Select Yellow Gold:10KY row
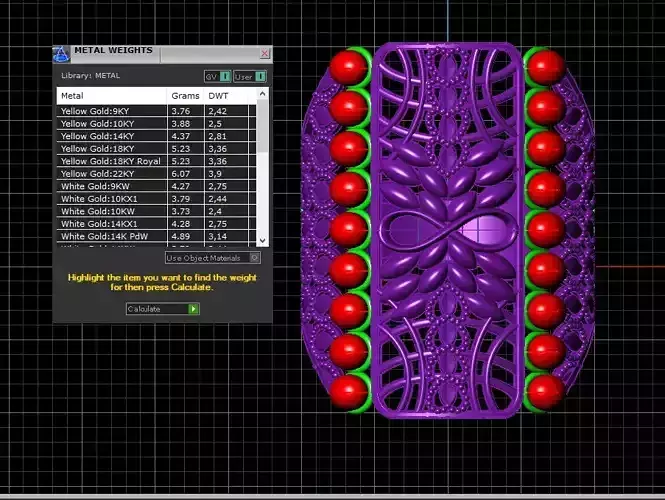The width and height of the screenshot is (665, 500). click(x=156, y=124)
